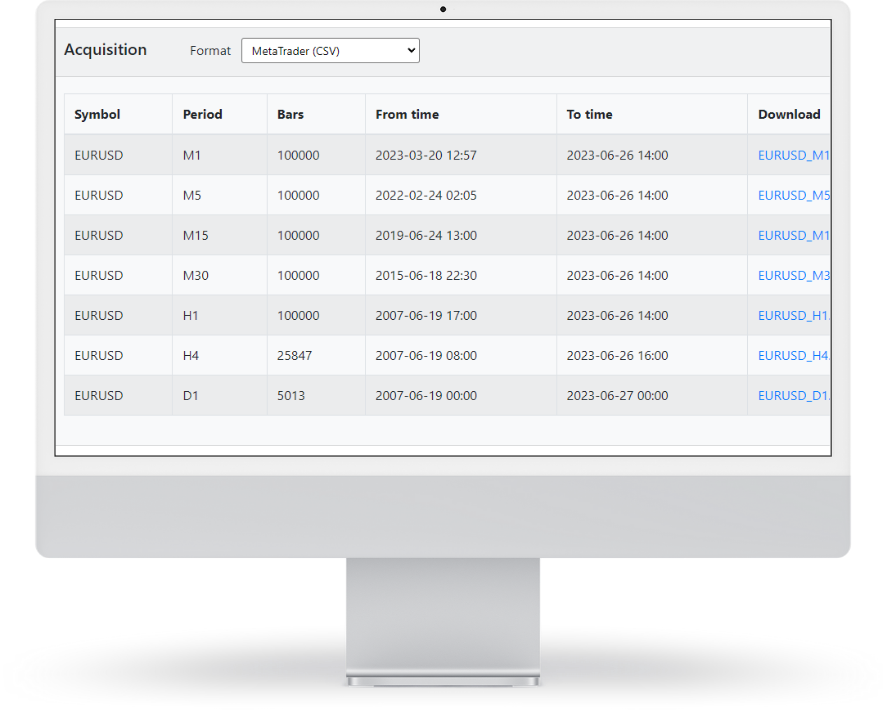Screen dimensions: 884x710
Task: Download the EURUSD H4 data file
Action: [794, 355]
